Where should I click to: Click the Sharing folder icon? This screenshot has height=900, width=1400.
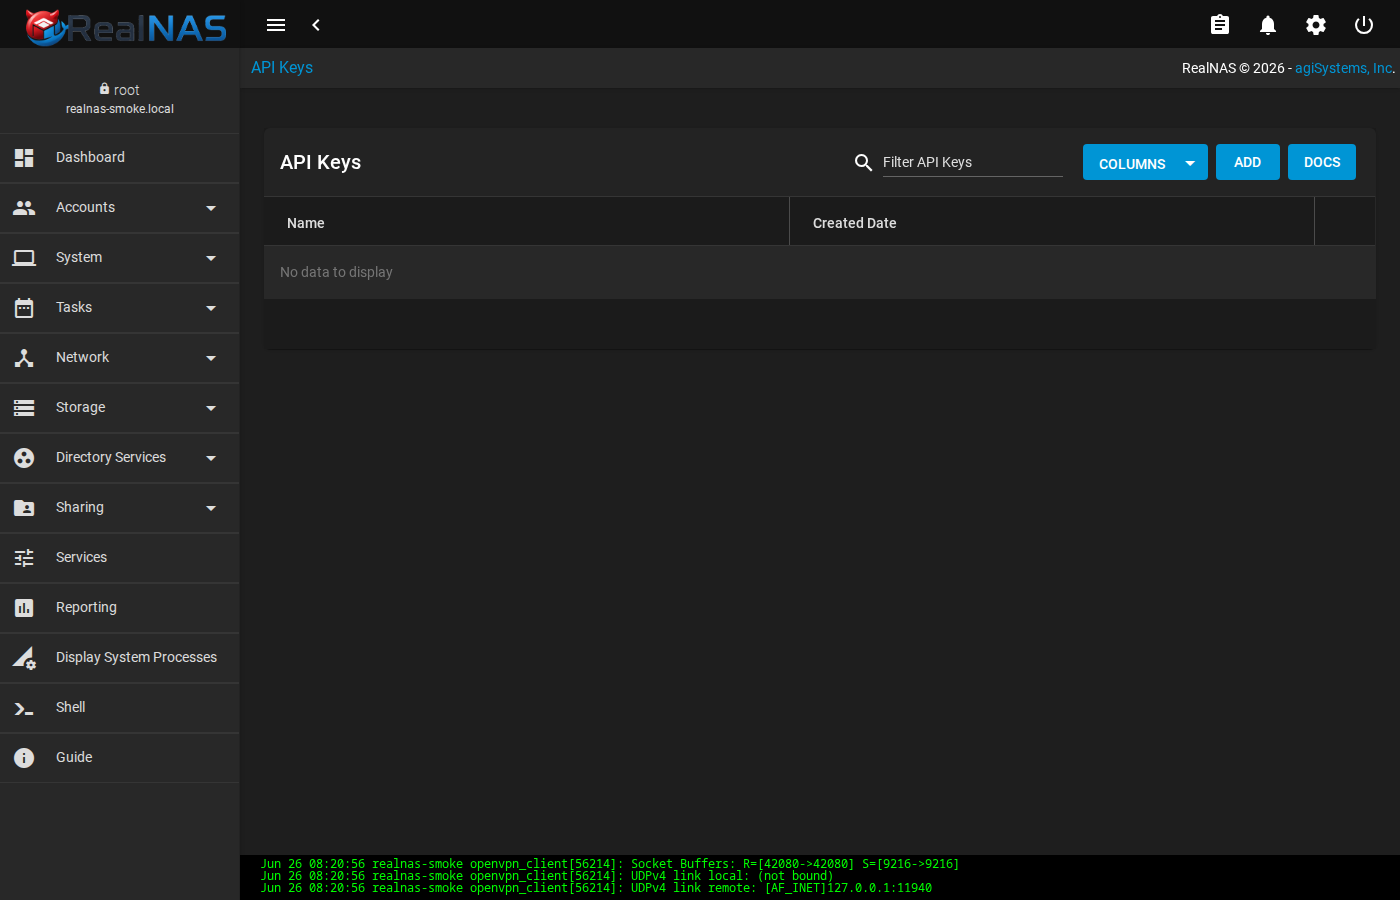(x=24, y=508)
